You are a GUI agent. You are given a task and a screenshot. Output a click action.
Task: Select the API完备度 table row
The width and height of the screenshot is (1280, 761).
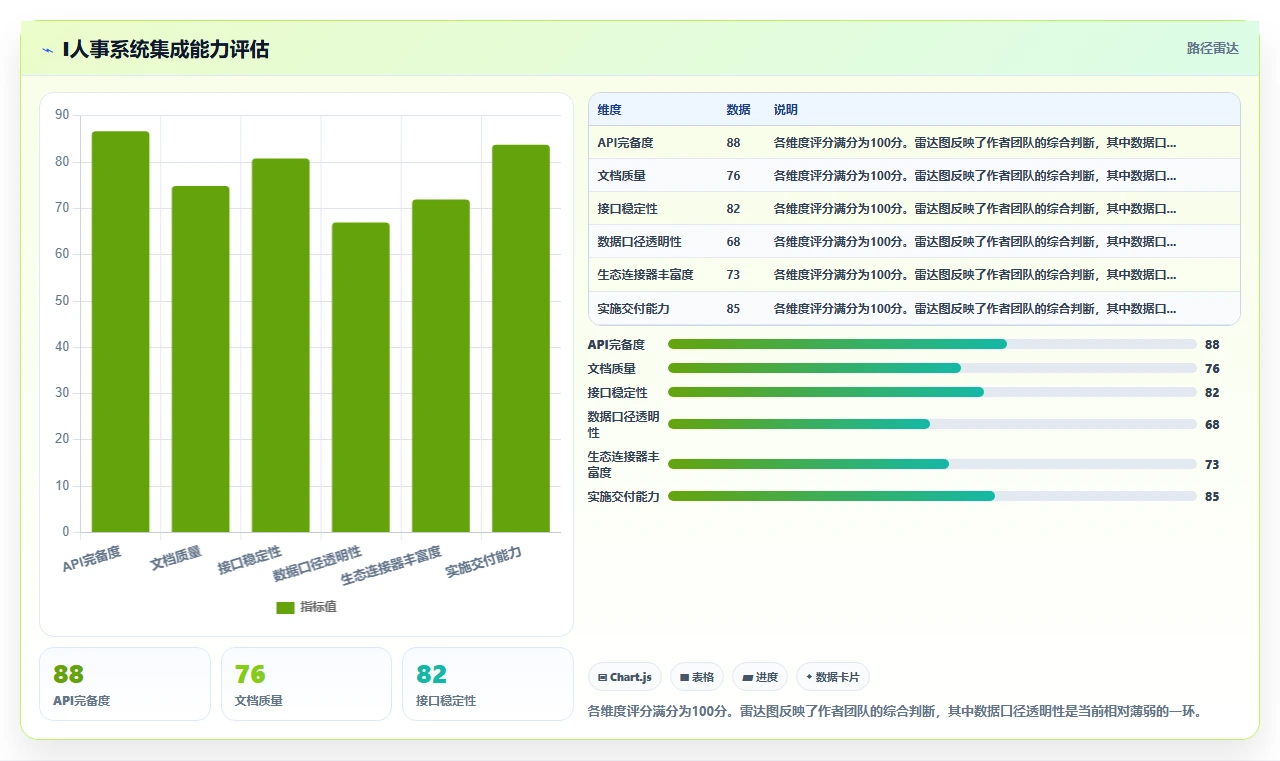pos(914,143)
